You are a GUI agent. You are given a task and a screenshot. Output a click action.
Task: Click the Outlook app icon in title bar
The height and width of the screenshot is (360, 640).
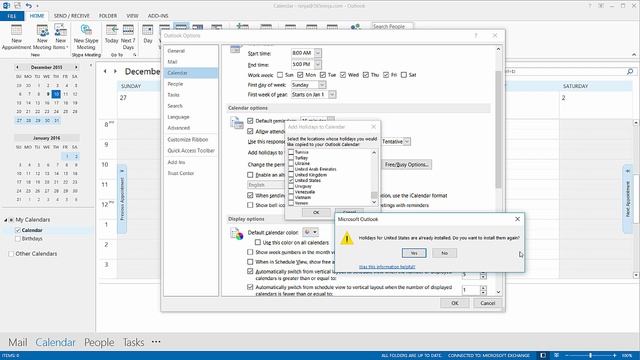[x=6, y=6]
